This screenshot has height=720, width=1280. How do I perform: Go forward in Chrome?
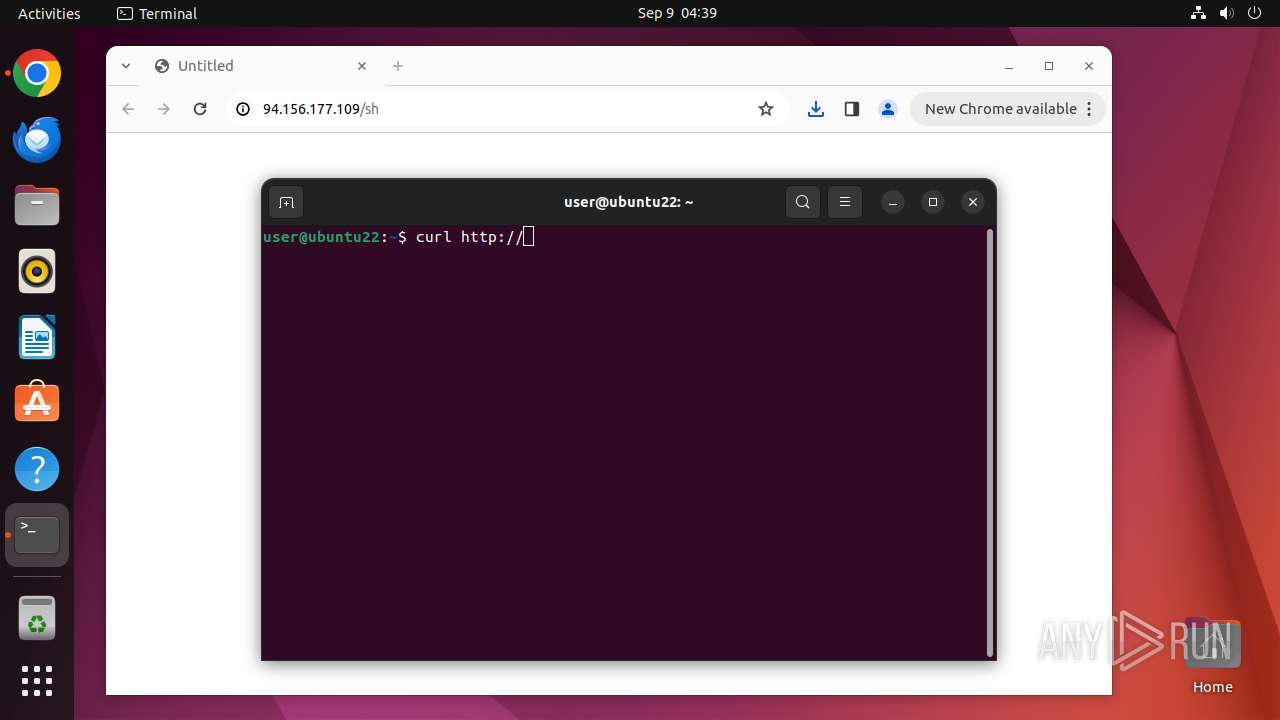point(164,109)
